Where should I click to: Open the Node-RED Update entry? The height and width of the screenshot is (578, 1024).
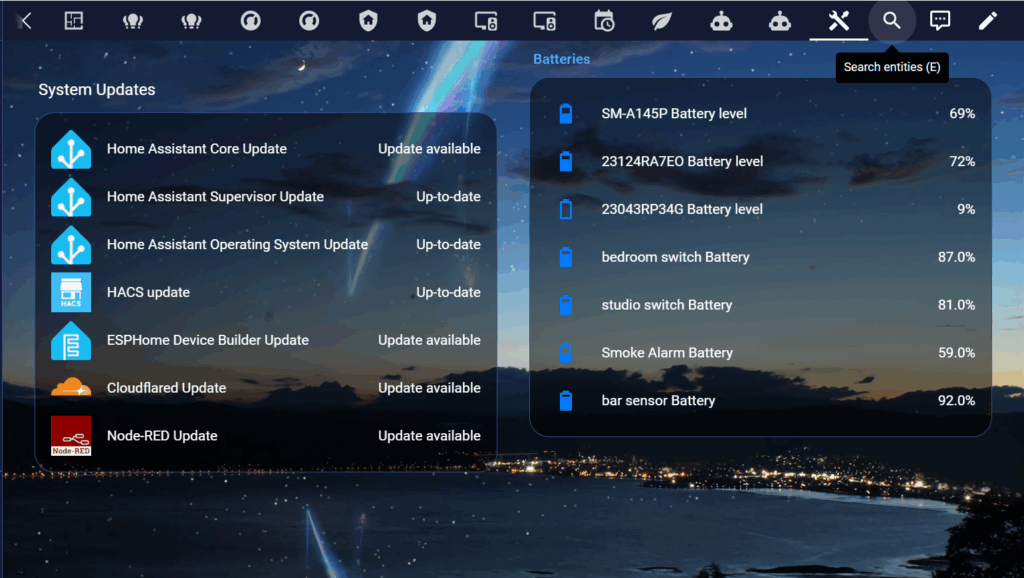point(162,436)
